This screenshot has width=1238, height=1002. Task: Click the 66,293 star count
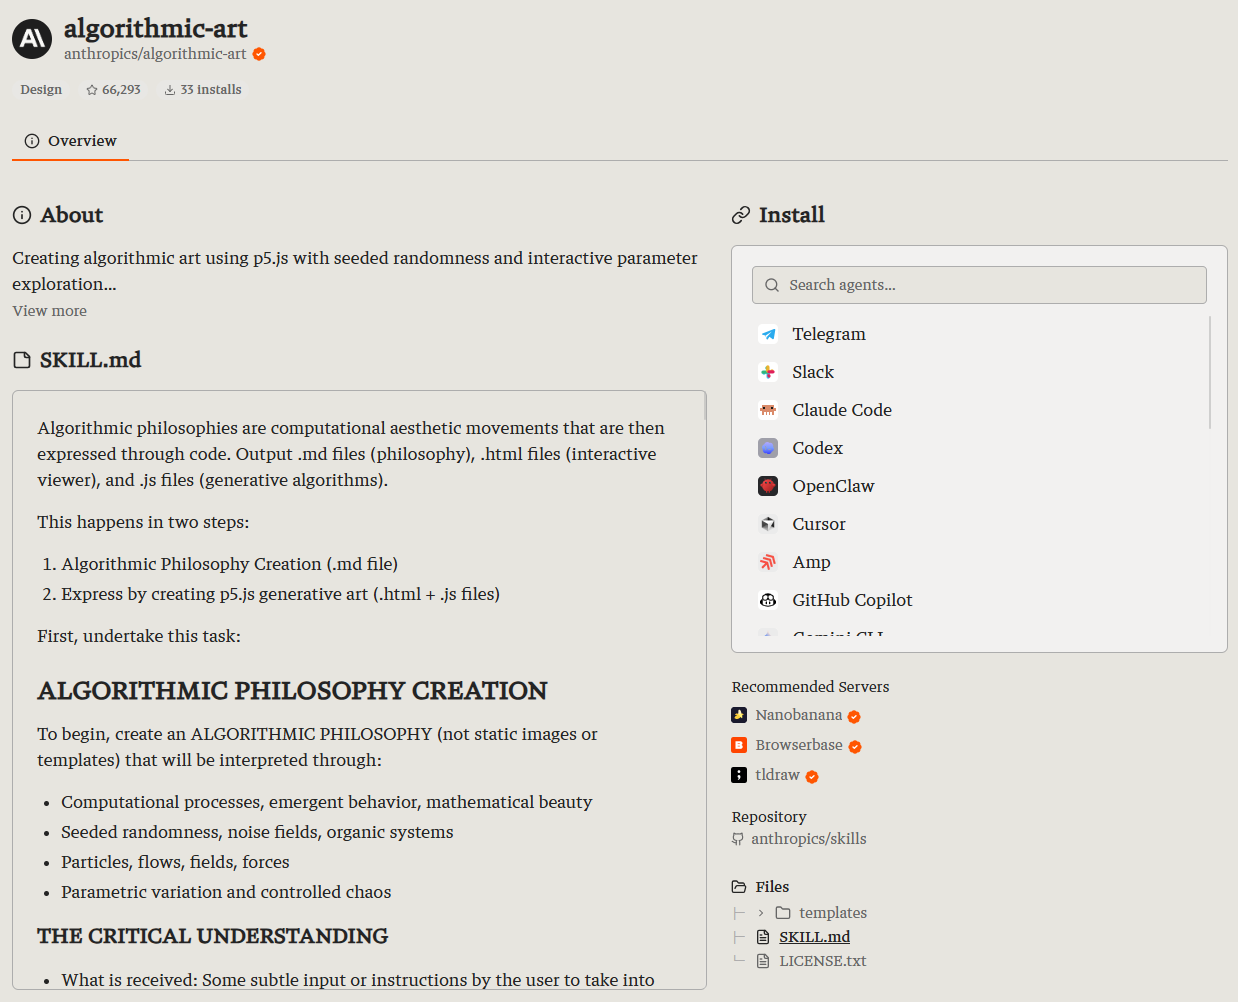[121, 90]
